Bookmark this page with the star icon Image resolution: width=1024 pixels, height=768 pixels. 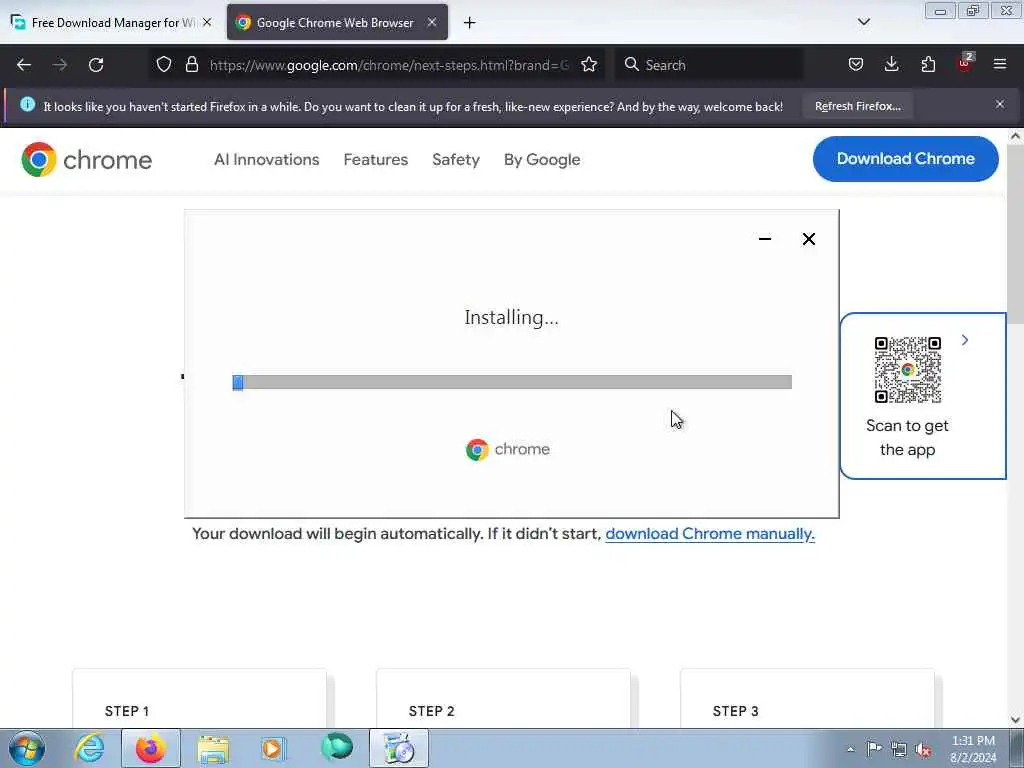pyautogui.click(x=589, y=64)
